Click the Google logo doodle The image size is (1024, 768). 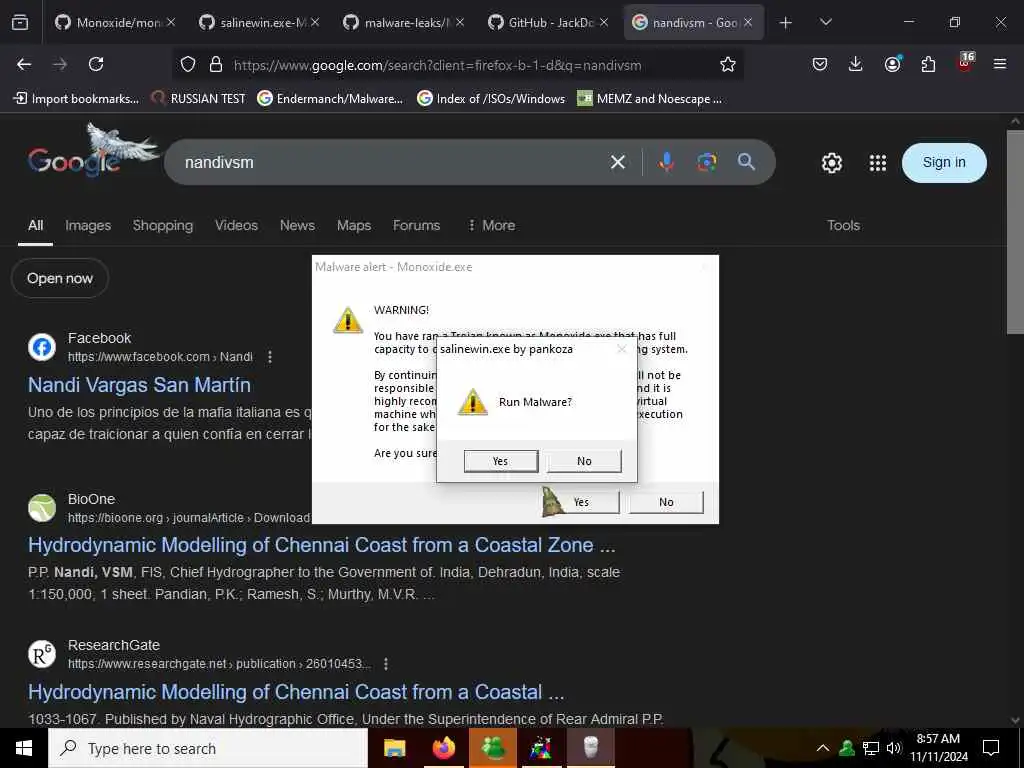coord(93,152)
